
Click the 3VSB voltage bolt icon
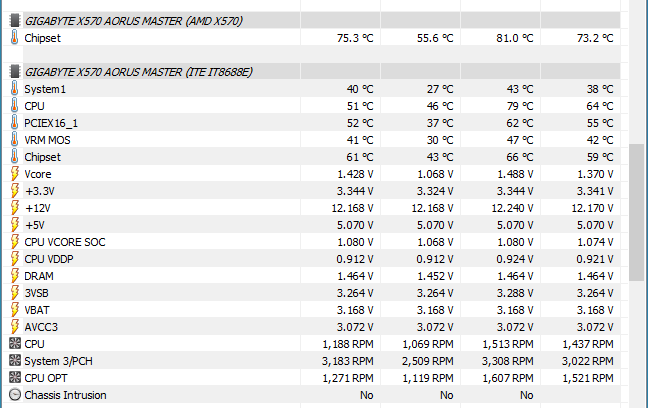pyautogui.click(x=14, y=293)
